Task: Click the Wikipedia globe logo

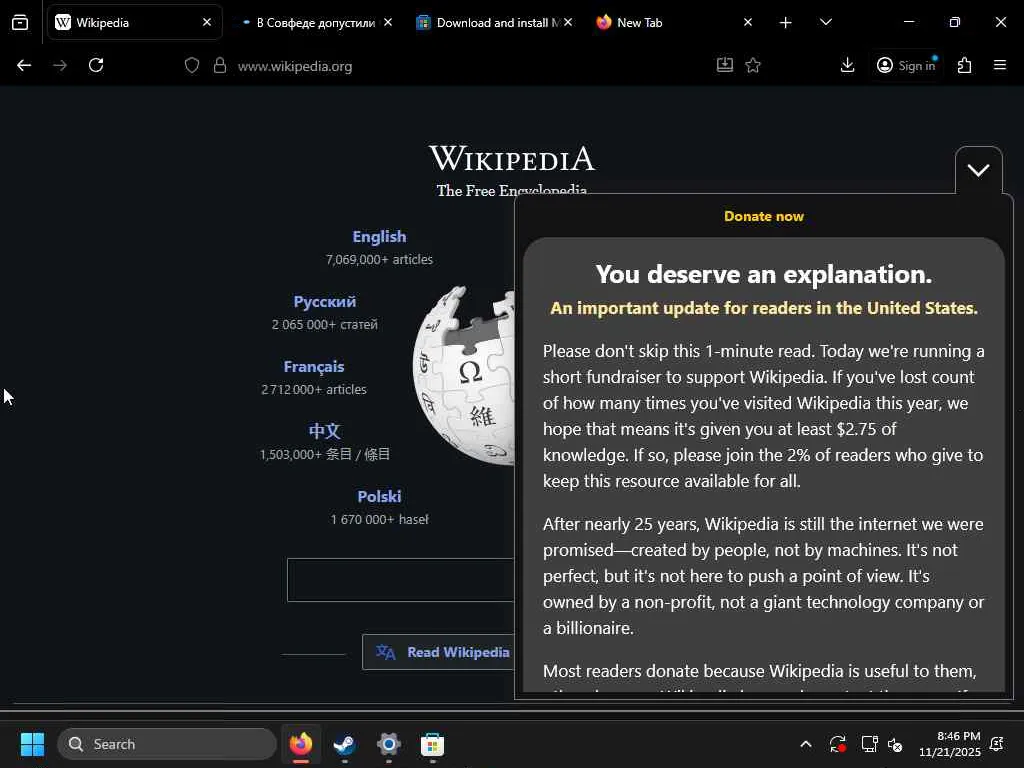Action: tap(464, 376)
